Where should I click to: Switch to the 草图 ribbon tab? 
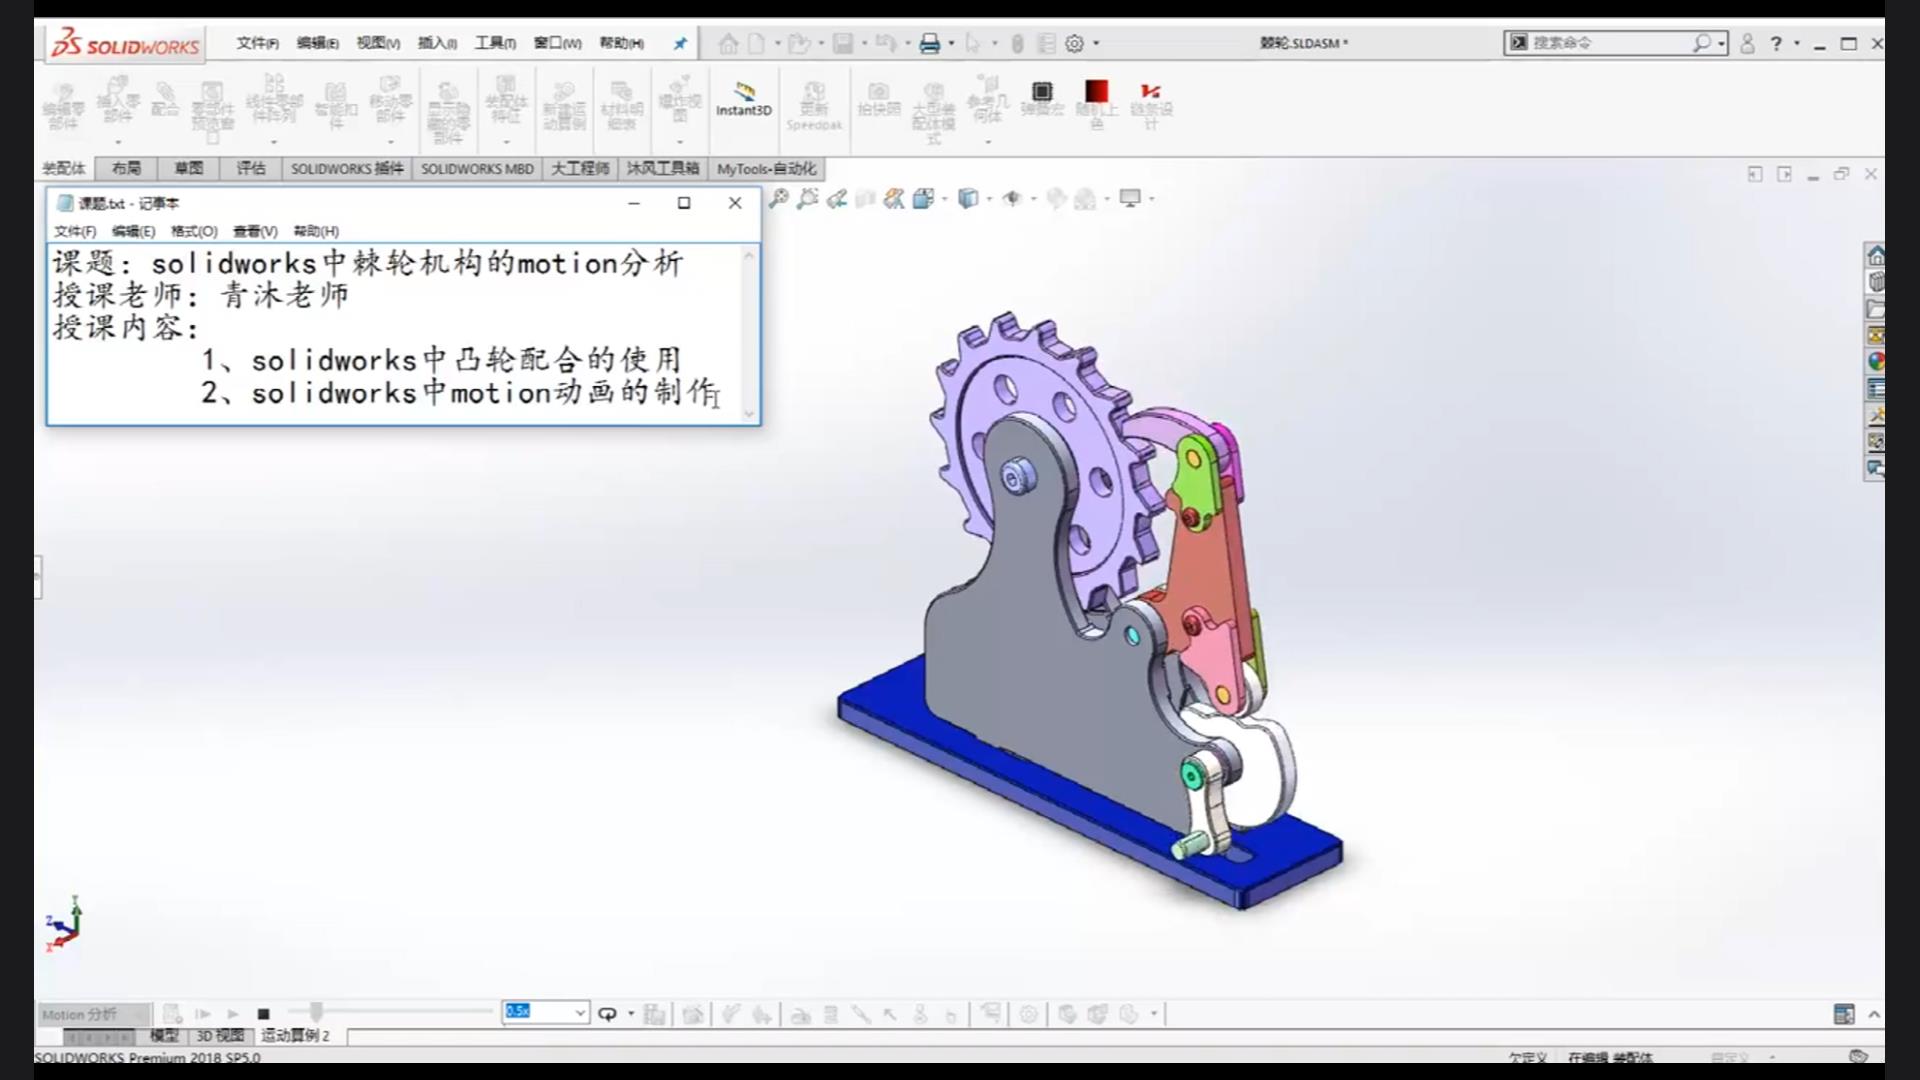(x=188, y=168)
